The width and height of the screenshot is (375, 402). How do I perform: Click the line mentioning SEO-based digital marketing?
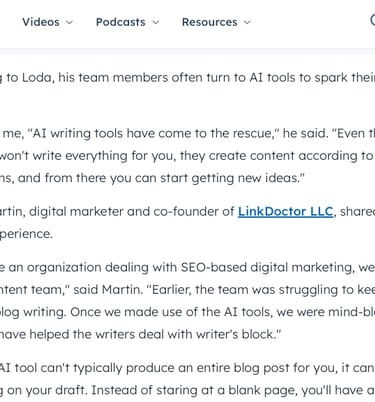point(187,267)
